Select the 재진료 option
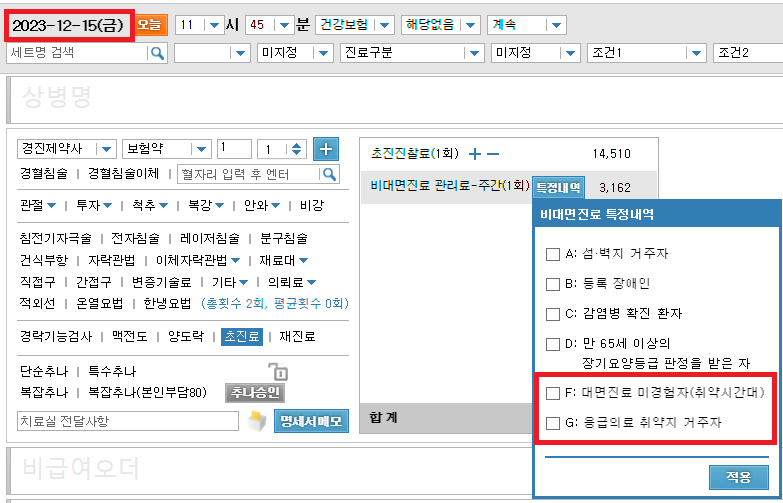This screenshot has height=503, width=783. pyautogui.click(x=297, y=337)
